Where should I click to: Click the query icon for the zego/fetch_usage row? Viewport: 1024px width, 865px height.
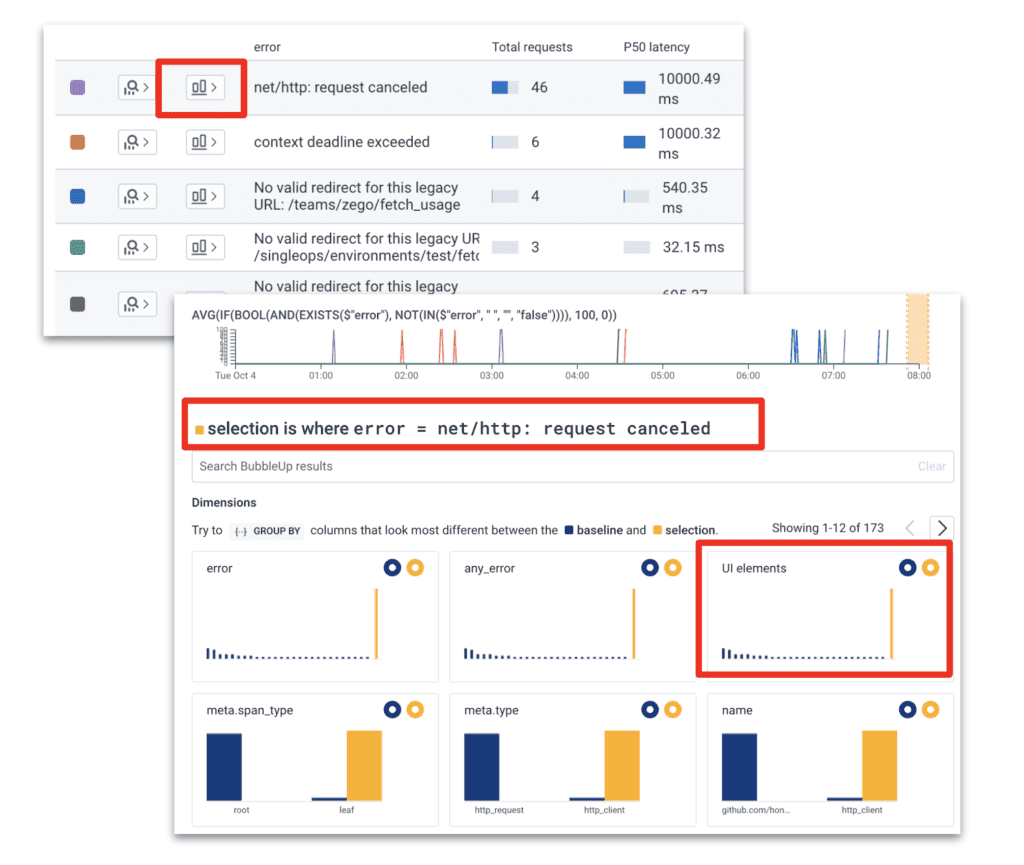pos(136,196)
